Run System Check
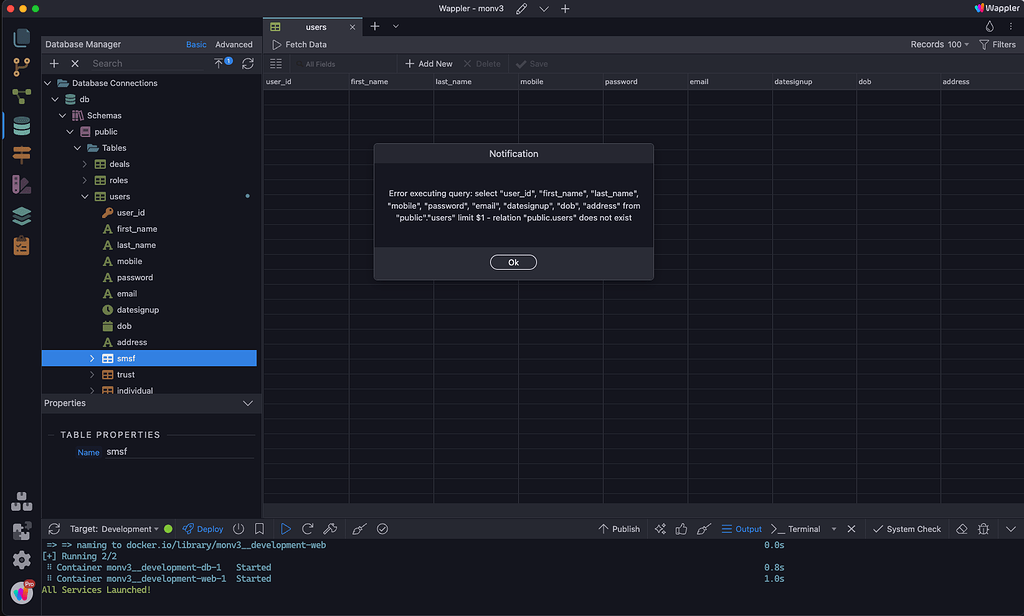This screenshot has height=616, width=1024. (x=906, y=529)
